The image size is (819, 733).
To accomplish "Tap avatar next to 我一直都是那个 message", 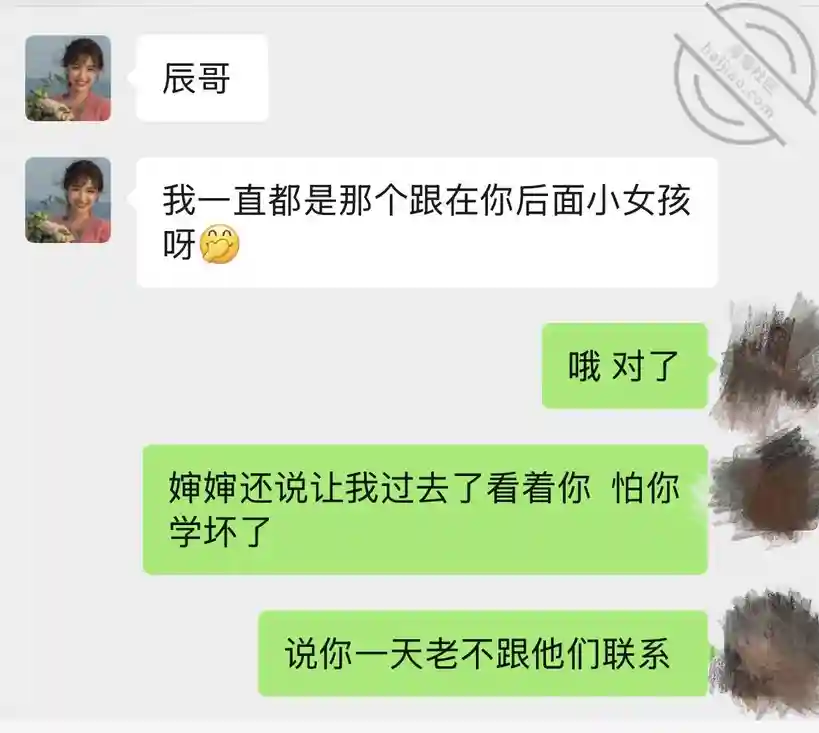I will (68, 200).
